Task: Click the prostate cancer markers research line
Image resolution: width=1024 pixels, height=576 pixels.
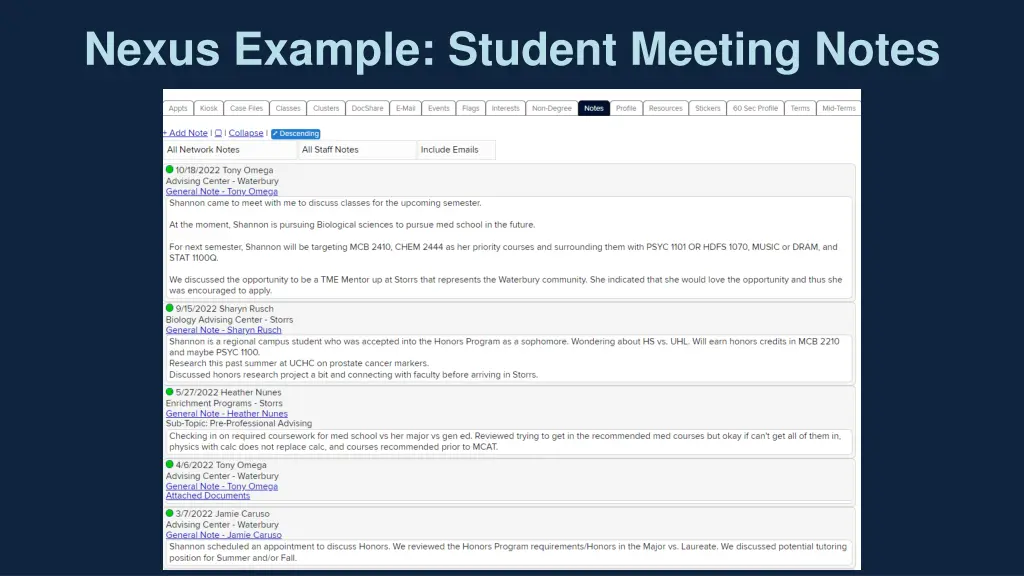Action: (298, 363)
